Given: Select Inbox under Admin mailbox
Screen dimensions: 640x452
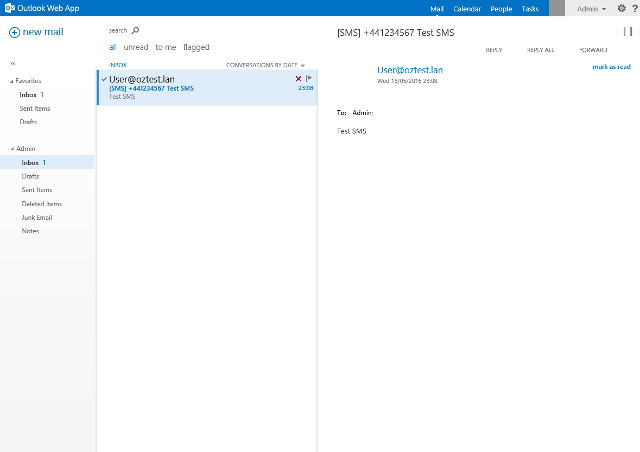Looking at the screenshot, I should coord(47,163).
